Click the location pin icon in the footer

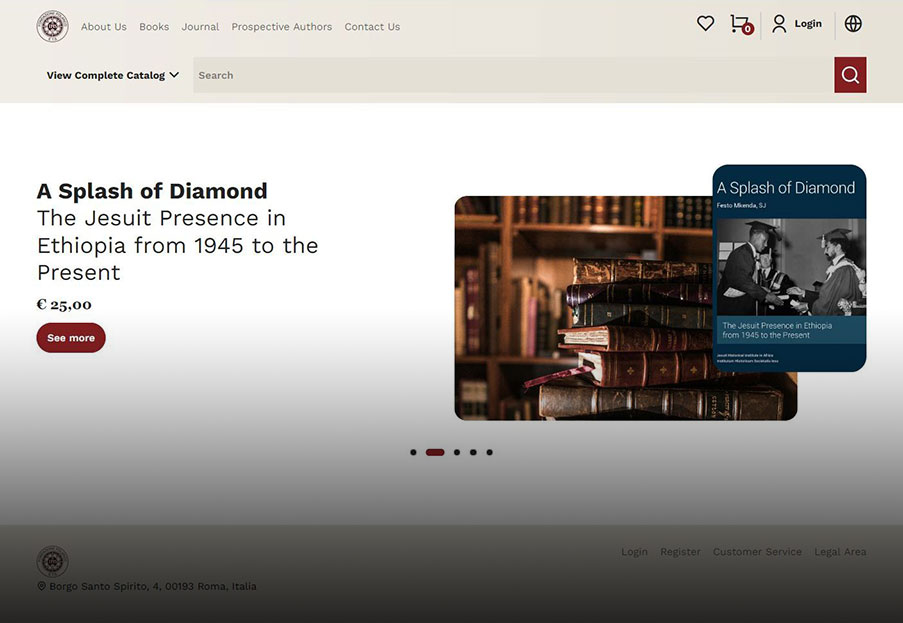41,586
